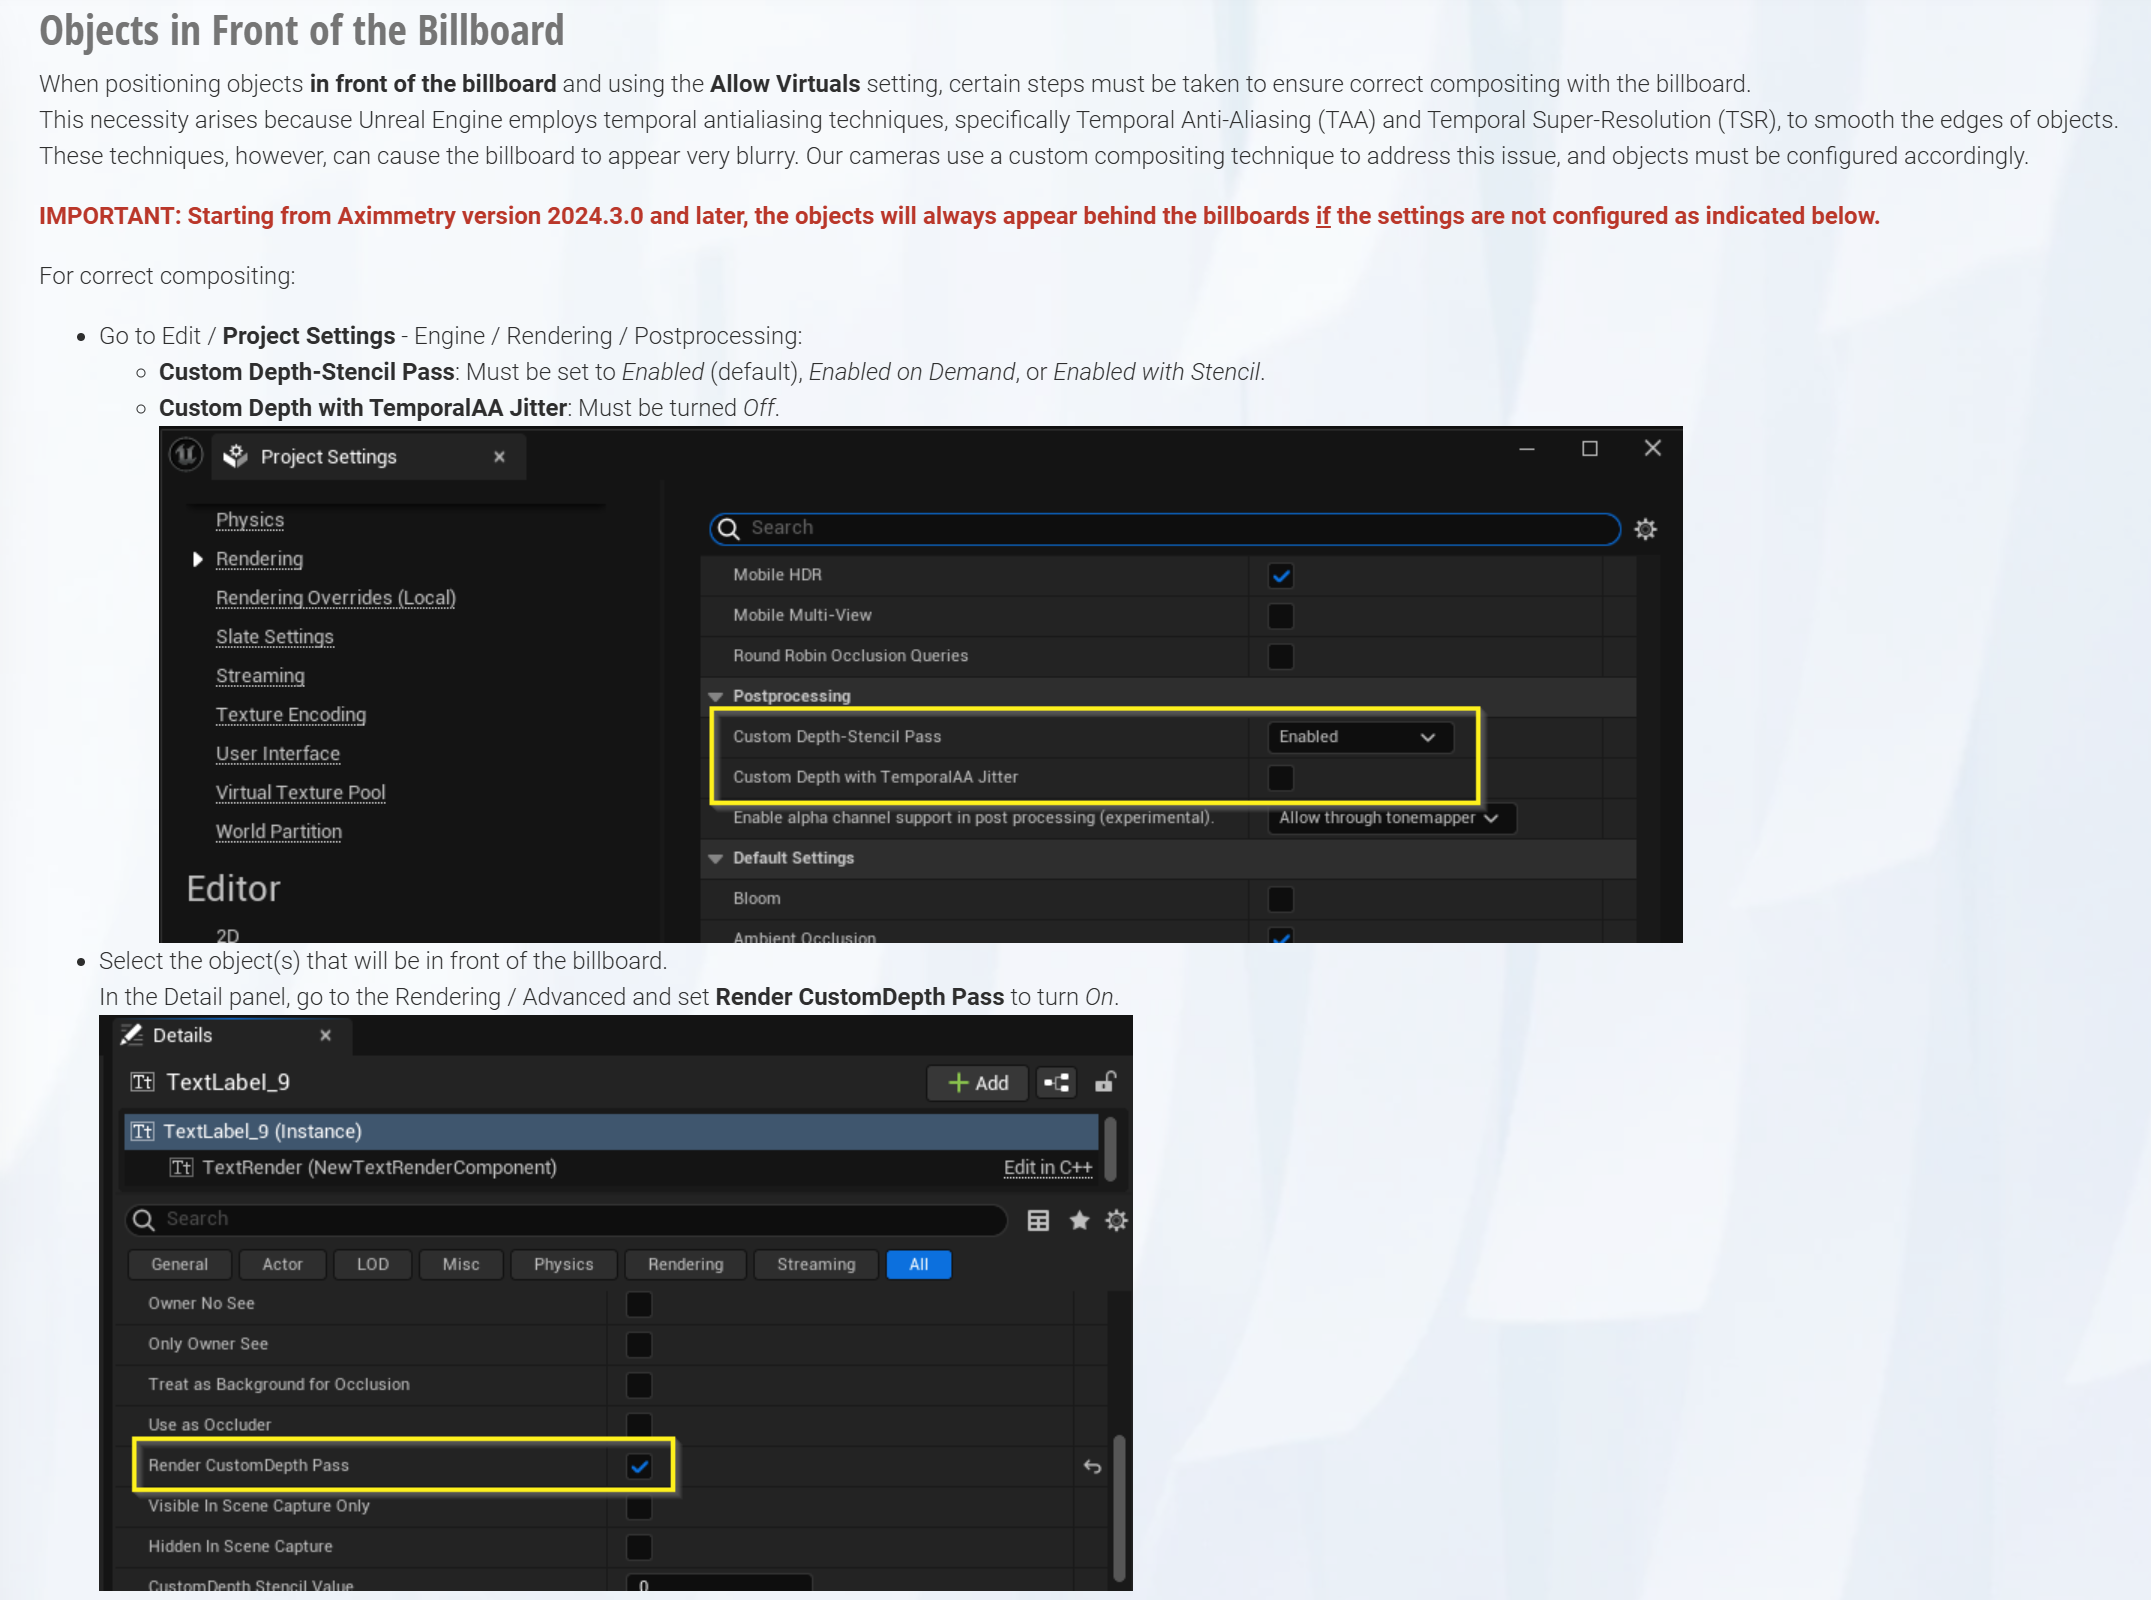Select the Actor filter tab

tap(283, 1265)
